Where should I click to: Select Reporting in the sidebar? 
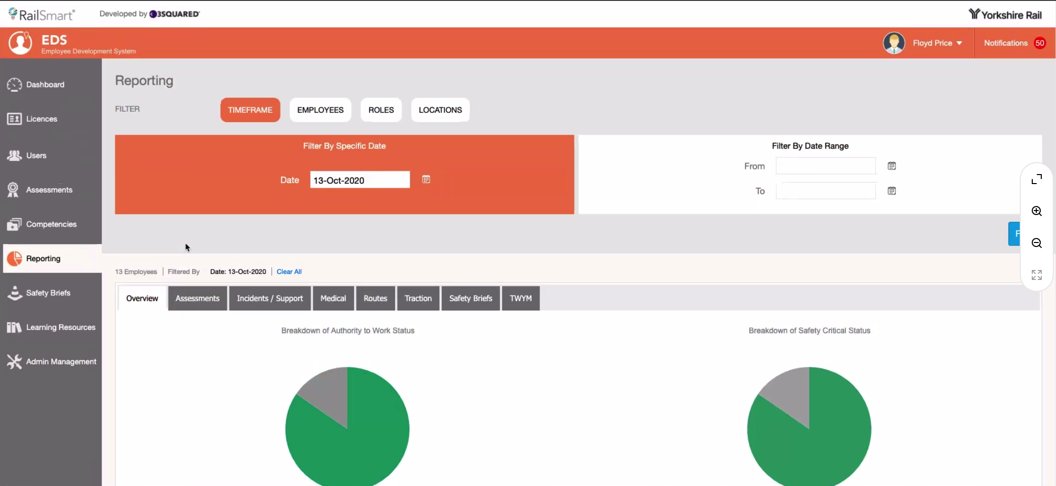pos(52,258)
